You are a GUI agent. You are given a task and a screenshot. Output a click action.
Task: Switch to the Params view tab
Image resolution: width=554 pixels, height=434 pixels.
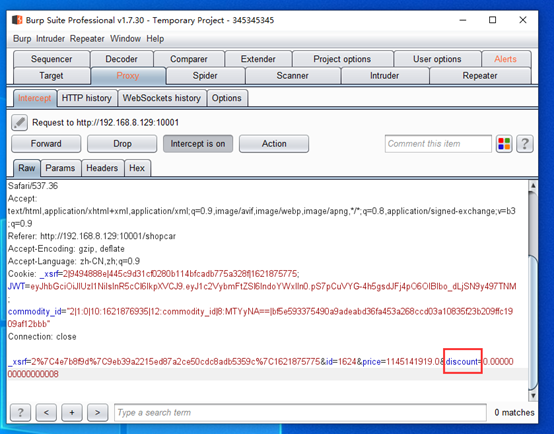(x=60, y=168)
